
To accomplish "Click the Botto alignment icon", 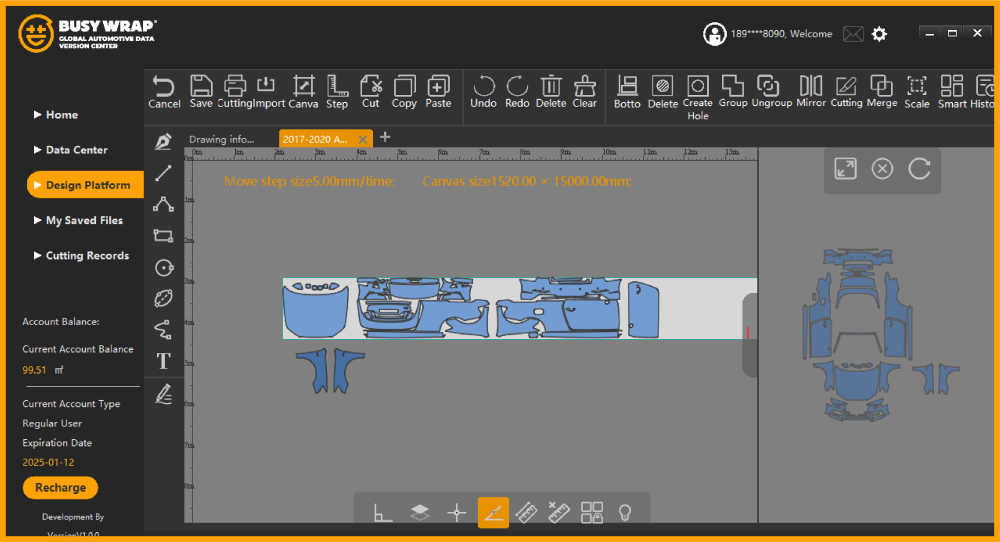I will (x=627, y=91).
